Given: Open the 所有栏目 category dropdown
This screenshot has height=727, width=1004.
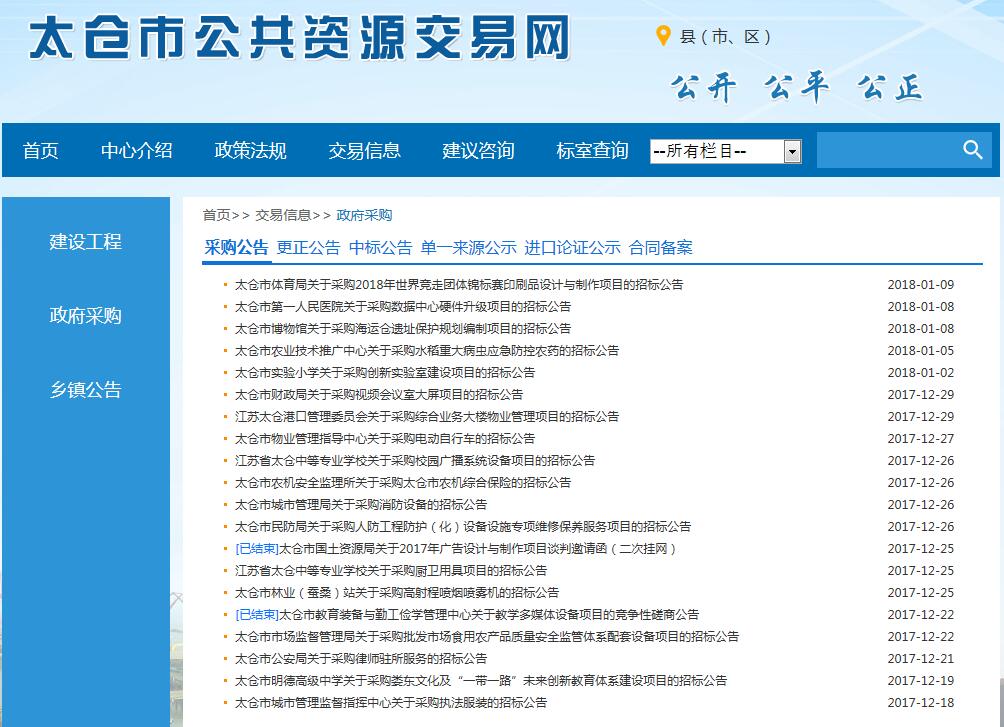Looking at the screenshot, I should point(716,151).
